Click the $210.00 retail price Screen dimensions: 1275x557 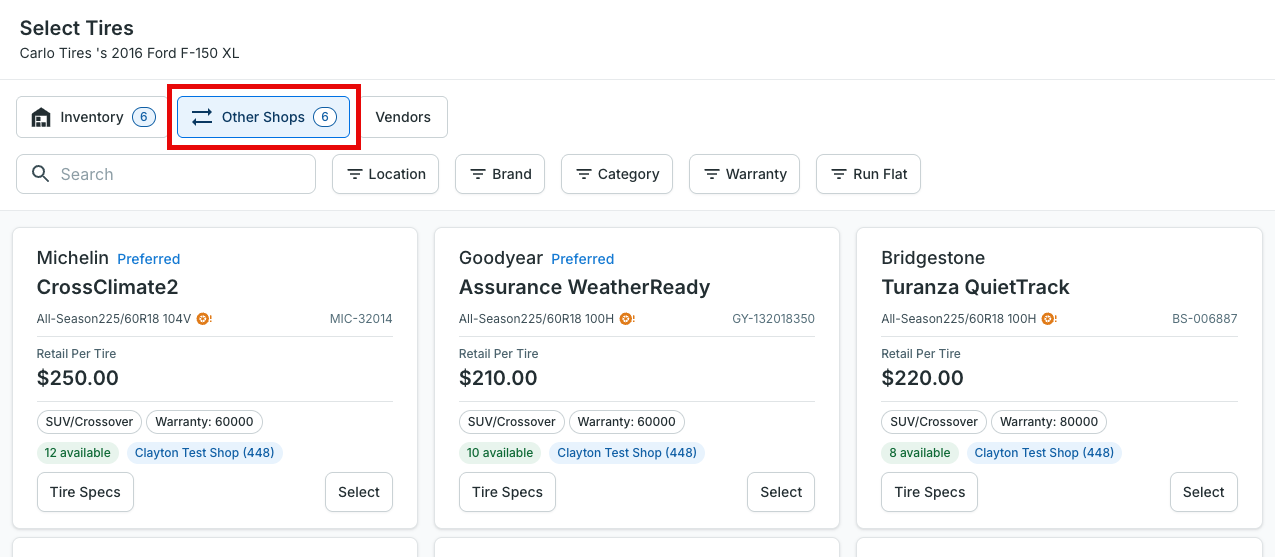coord(498,378)
